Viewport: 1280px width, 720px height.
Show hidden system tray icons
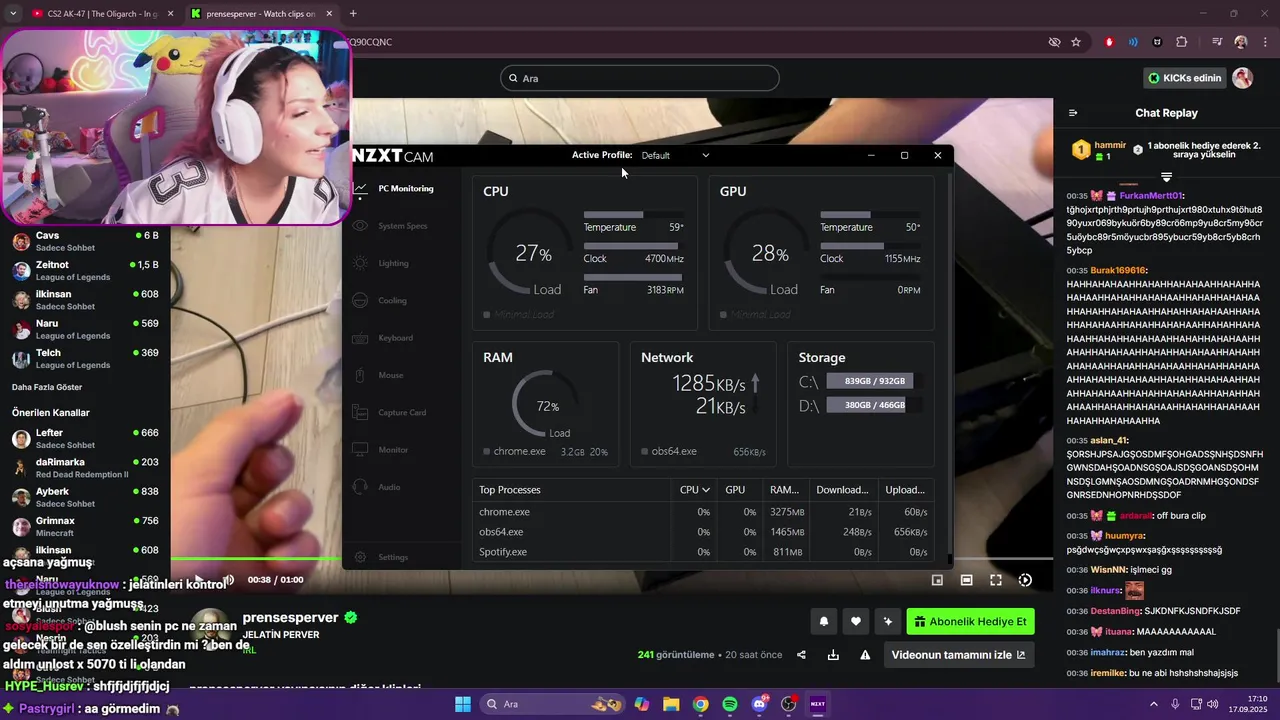(1156, 704)
